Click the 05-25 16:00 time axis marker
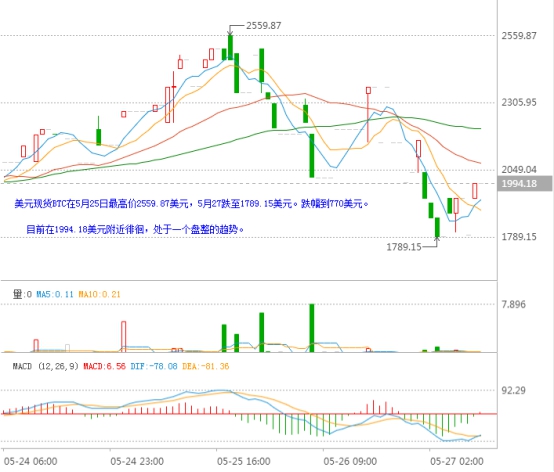 (243, 461)
